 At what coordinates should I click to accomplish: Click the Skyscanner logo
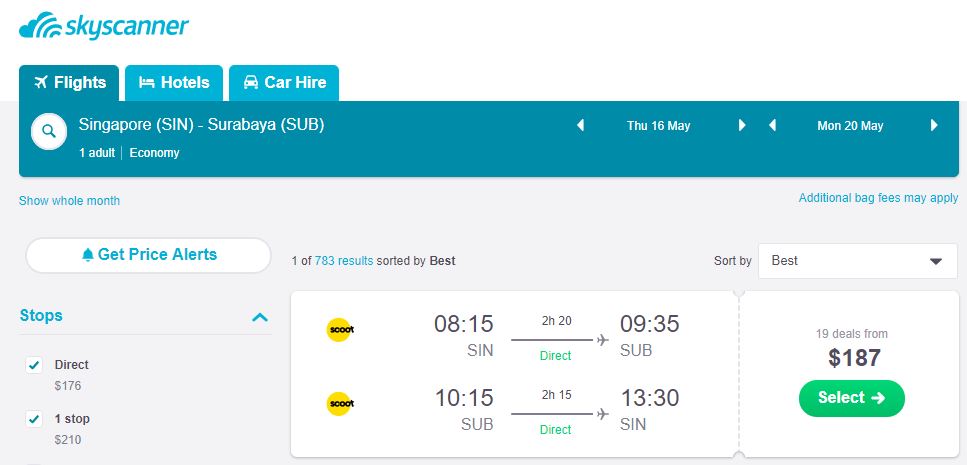click(103, 27)
